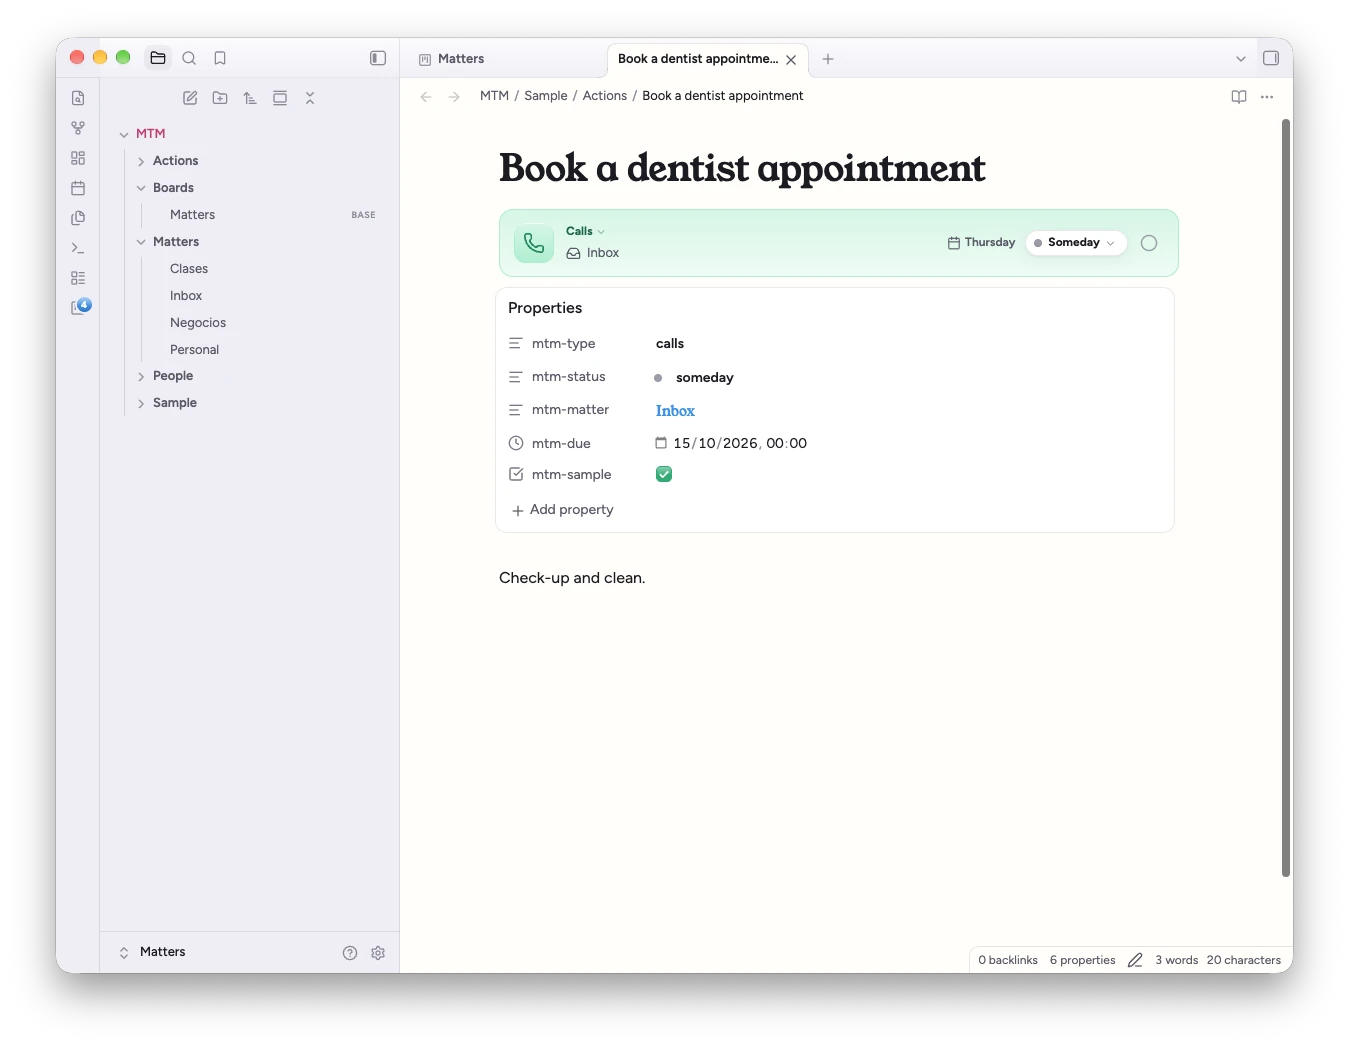The image size is (1349, 1047).
Task: Create a new folder icon
Action: pos(220,98)
